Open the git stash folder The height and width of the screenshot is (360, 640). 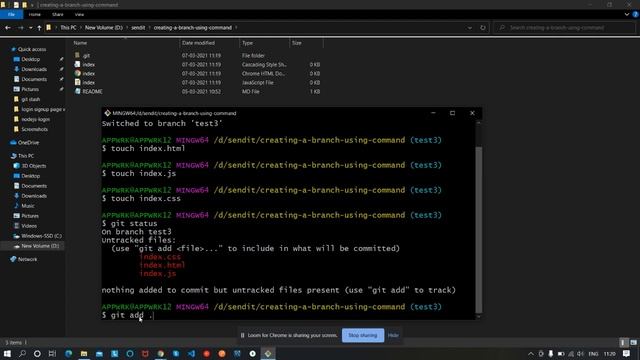coord(31,99)
